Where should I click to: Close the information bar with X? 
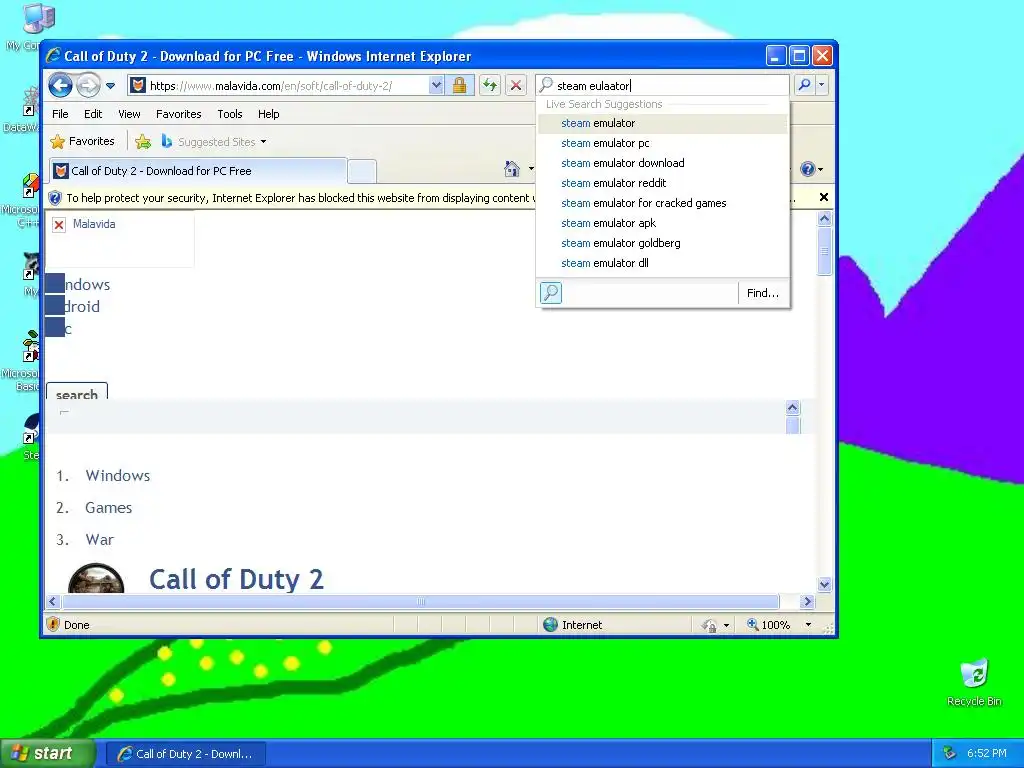[824, 197]
